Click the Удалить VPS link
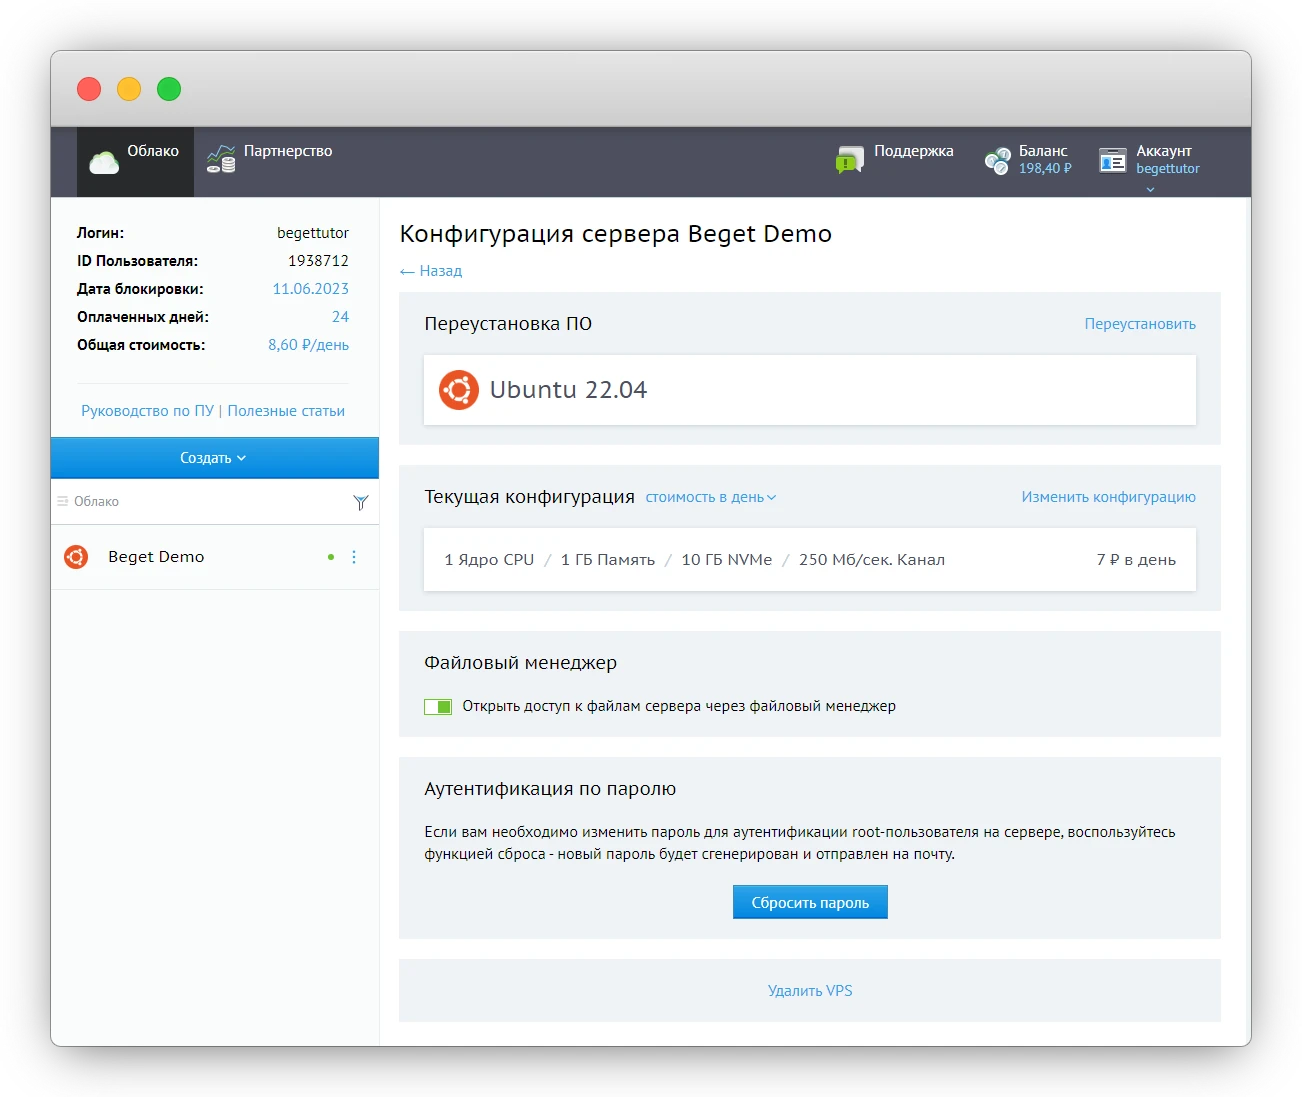Viewport: 1302px width, 1097px height. tap(810, 991)
